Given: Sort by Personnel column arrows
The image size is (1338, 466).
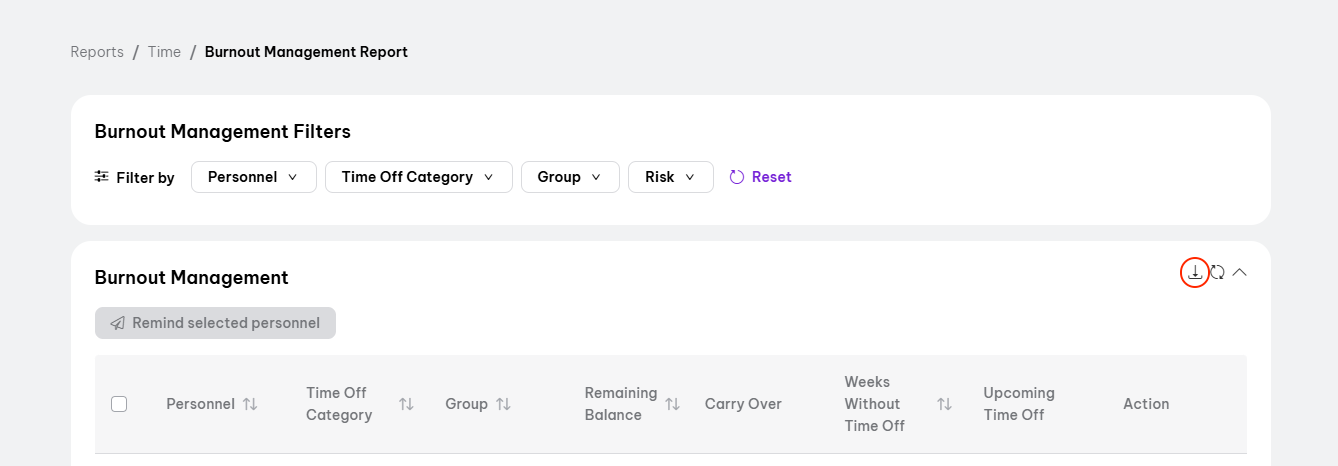Looking at the screenshot, I should [250, 404].
